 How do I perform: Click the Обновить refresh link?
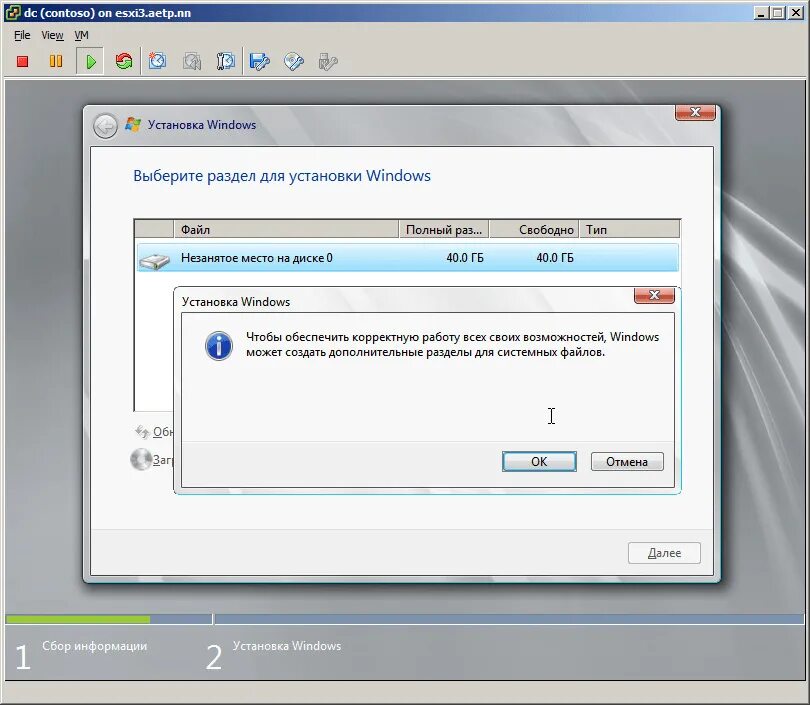(154, 432)
